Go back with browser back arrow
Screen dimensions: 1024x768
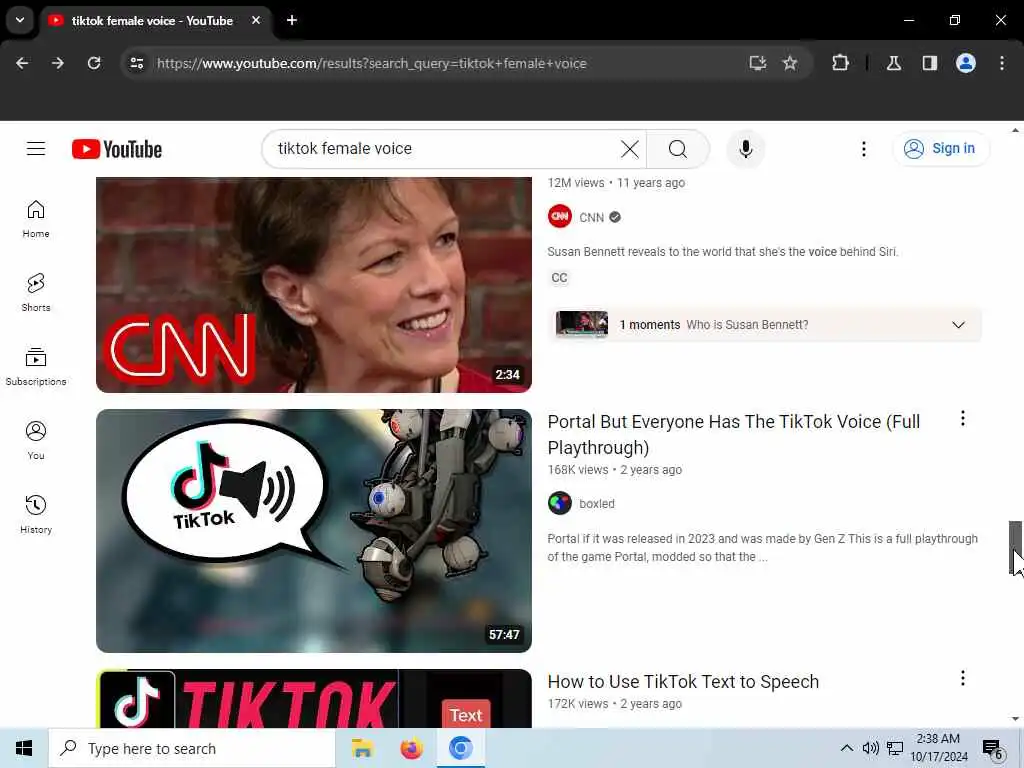(x=22, y=63)
